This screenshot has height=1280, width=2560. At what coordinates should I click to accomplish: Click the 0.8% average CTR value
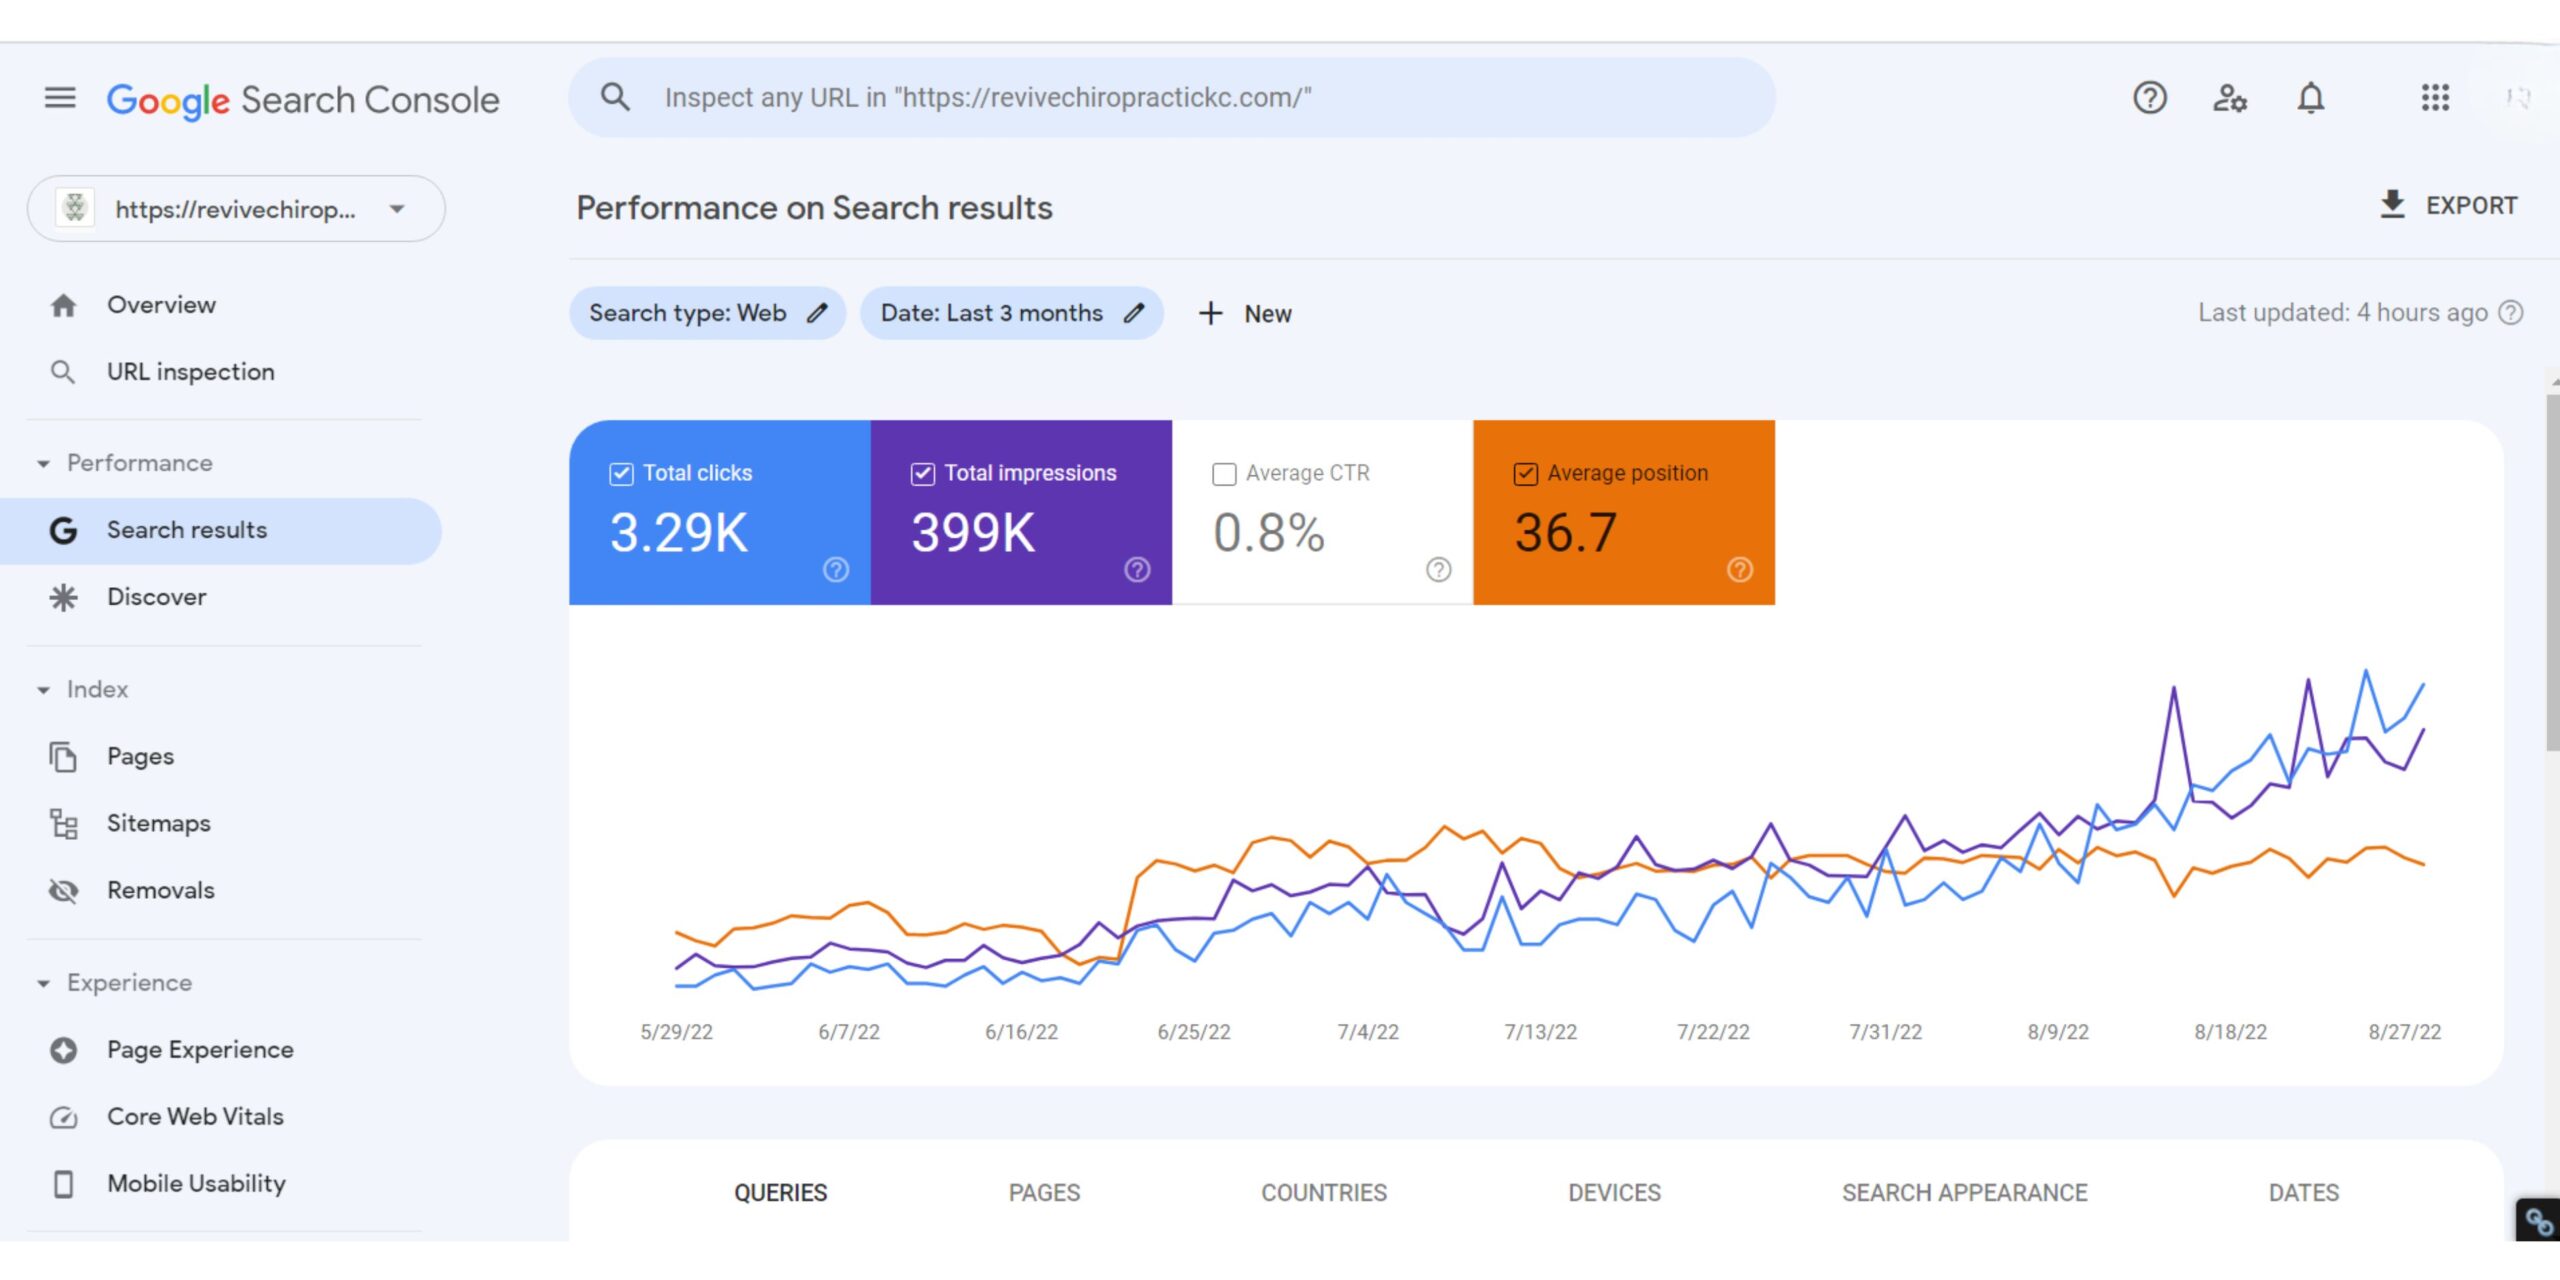[1269, 533]
